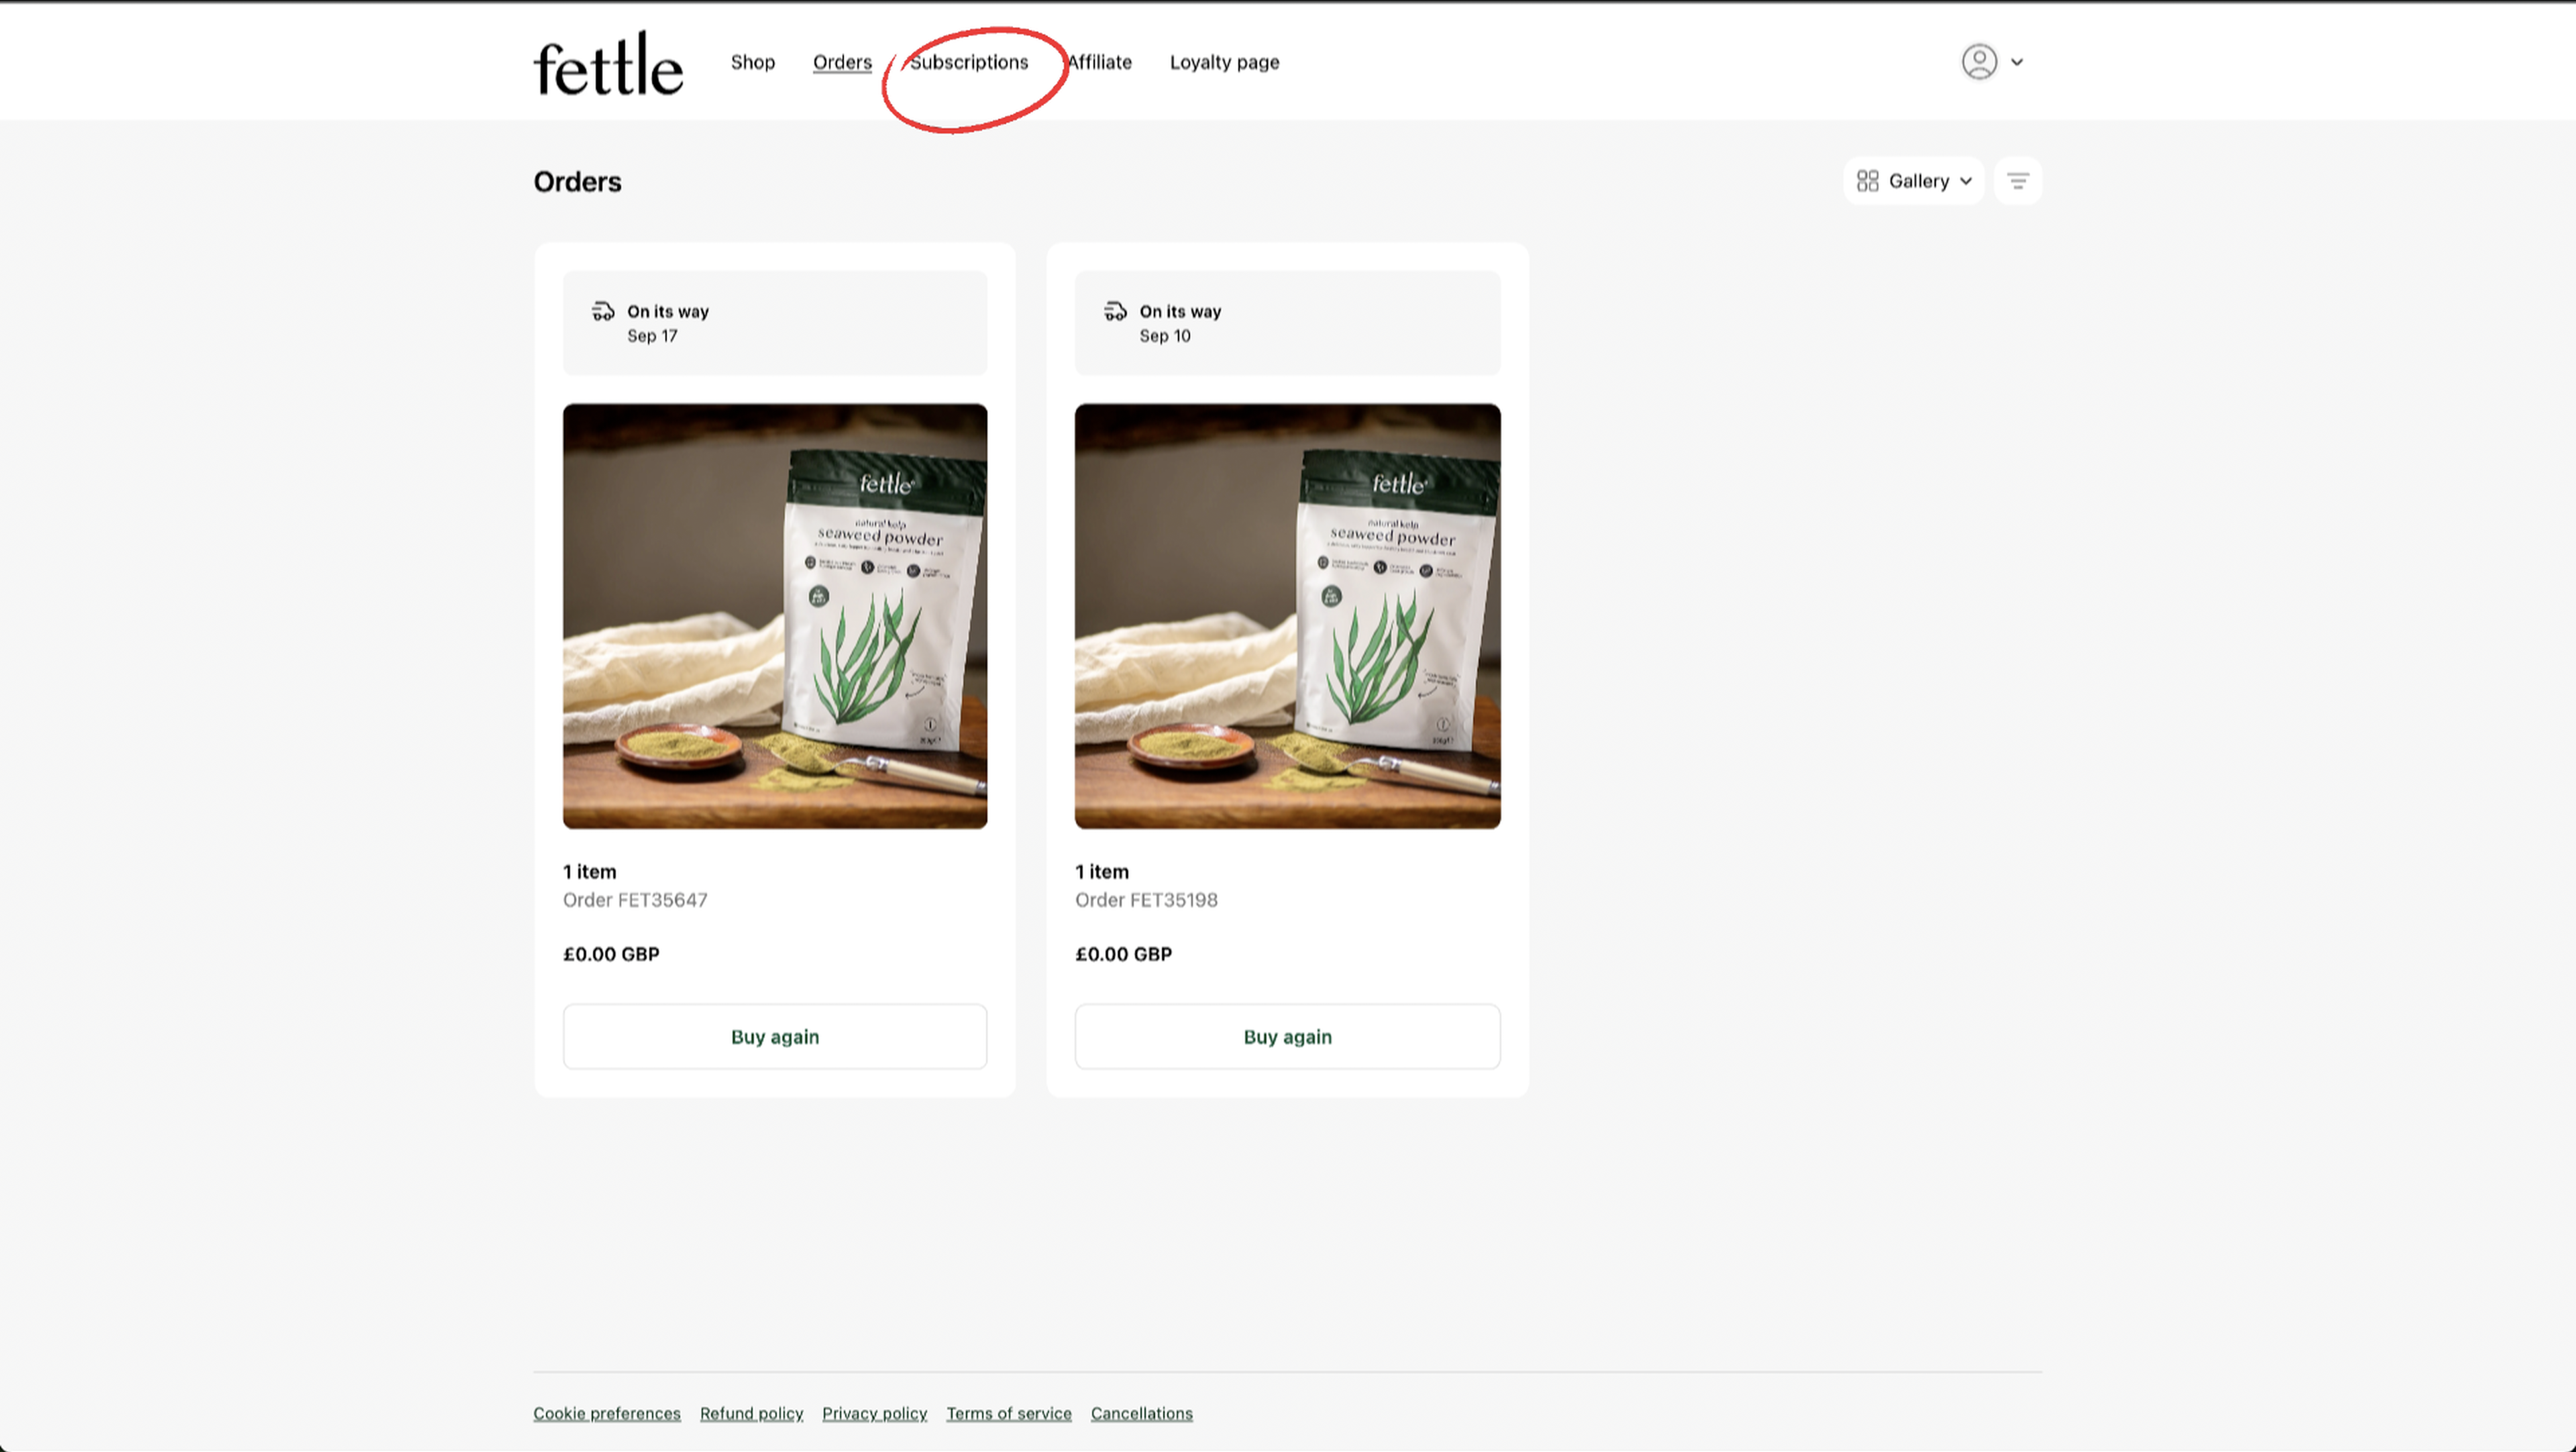Viewport: 2576px width, 1452px height.
Task: Navigate to the Affiliate page
Action: point(1099,62)
